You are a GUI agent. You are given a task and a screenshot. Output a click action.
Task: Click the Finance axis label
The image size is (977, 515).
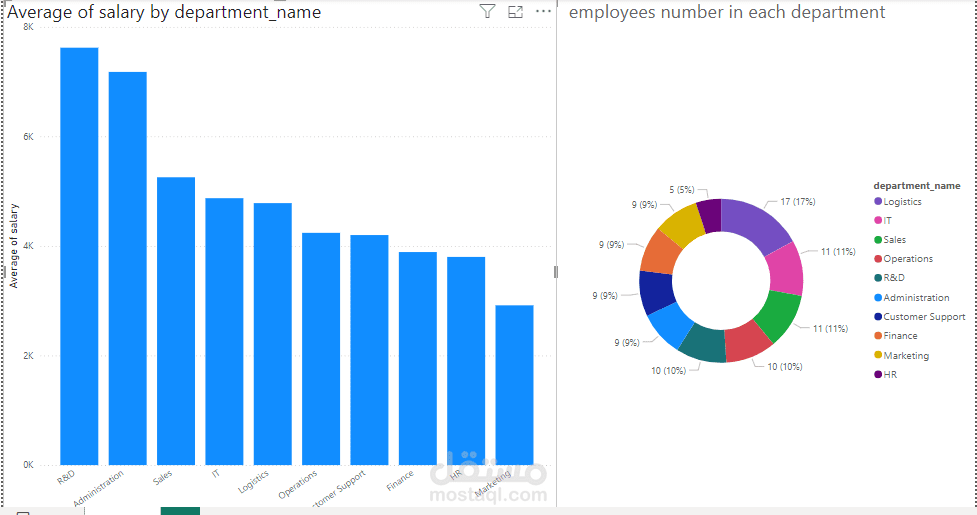pyautogui.click(x=400, y=480)
